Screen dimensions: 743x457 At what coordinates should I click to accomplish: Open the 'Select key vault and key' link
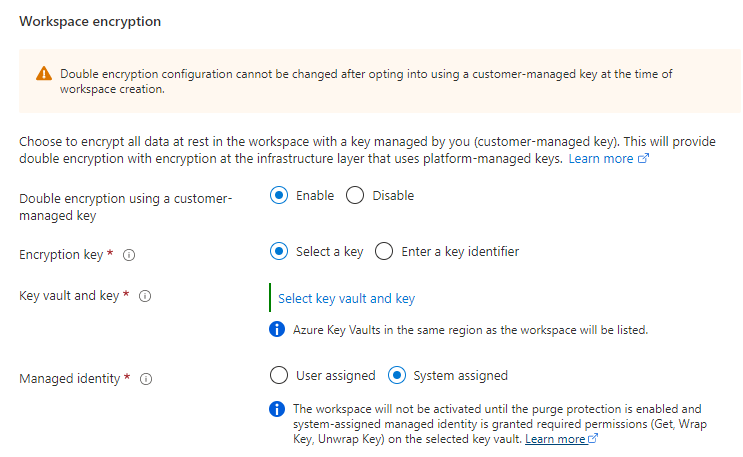coord(346,298)
